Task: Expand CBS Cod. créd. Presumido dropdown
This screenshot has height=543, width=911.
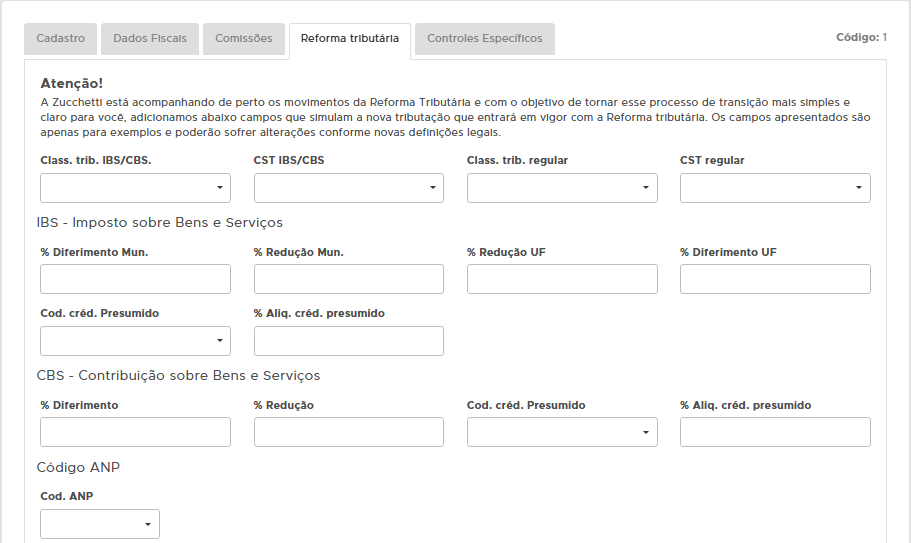Action: point(561,432)
